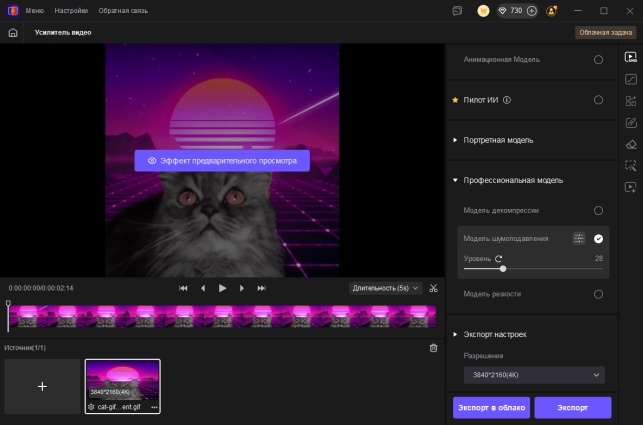Image resolution: width=643 pixels, height=425 pixels.
Task: Collapse the Профессиональная модель section
Action: click(x=455, y=180)
